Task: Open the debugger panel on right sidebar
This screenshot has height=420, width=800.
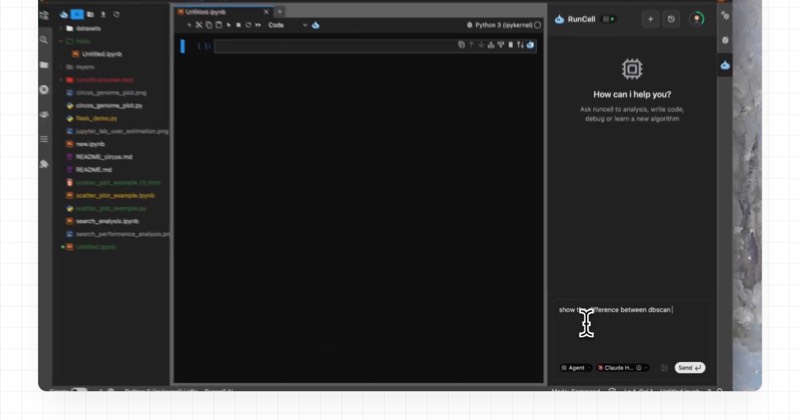Action: pos(725,40)
